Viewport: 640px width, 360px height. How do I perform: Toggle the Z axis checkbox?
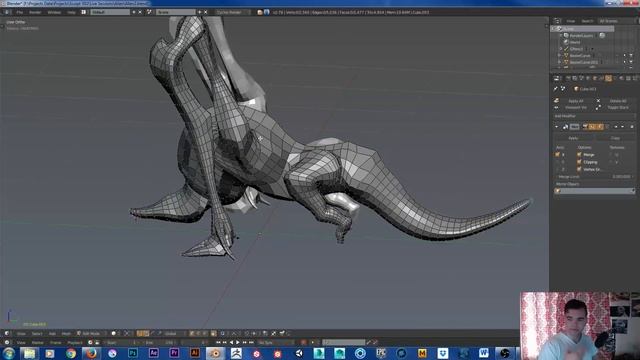tap(558, 169)
